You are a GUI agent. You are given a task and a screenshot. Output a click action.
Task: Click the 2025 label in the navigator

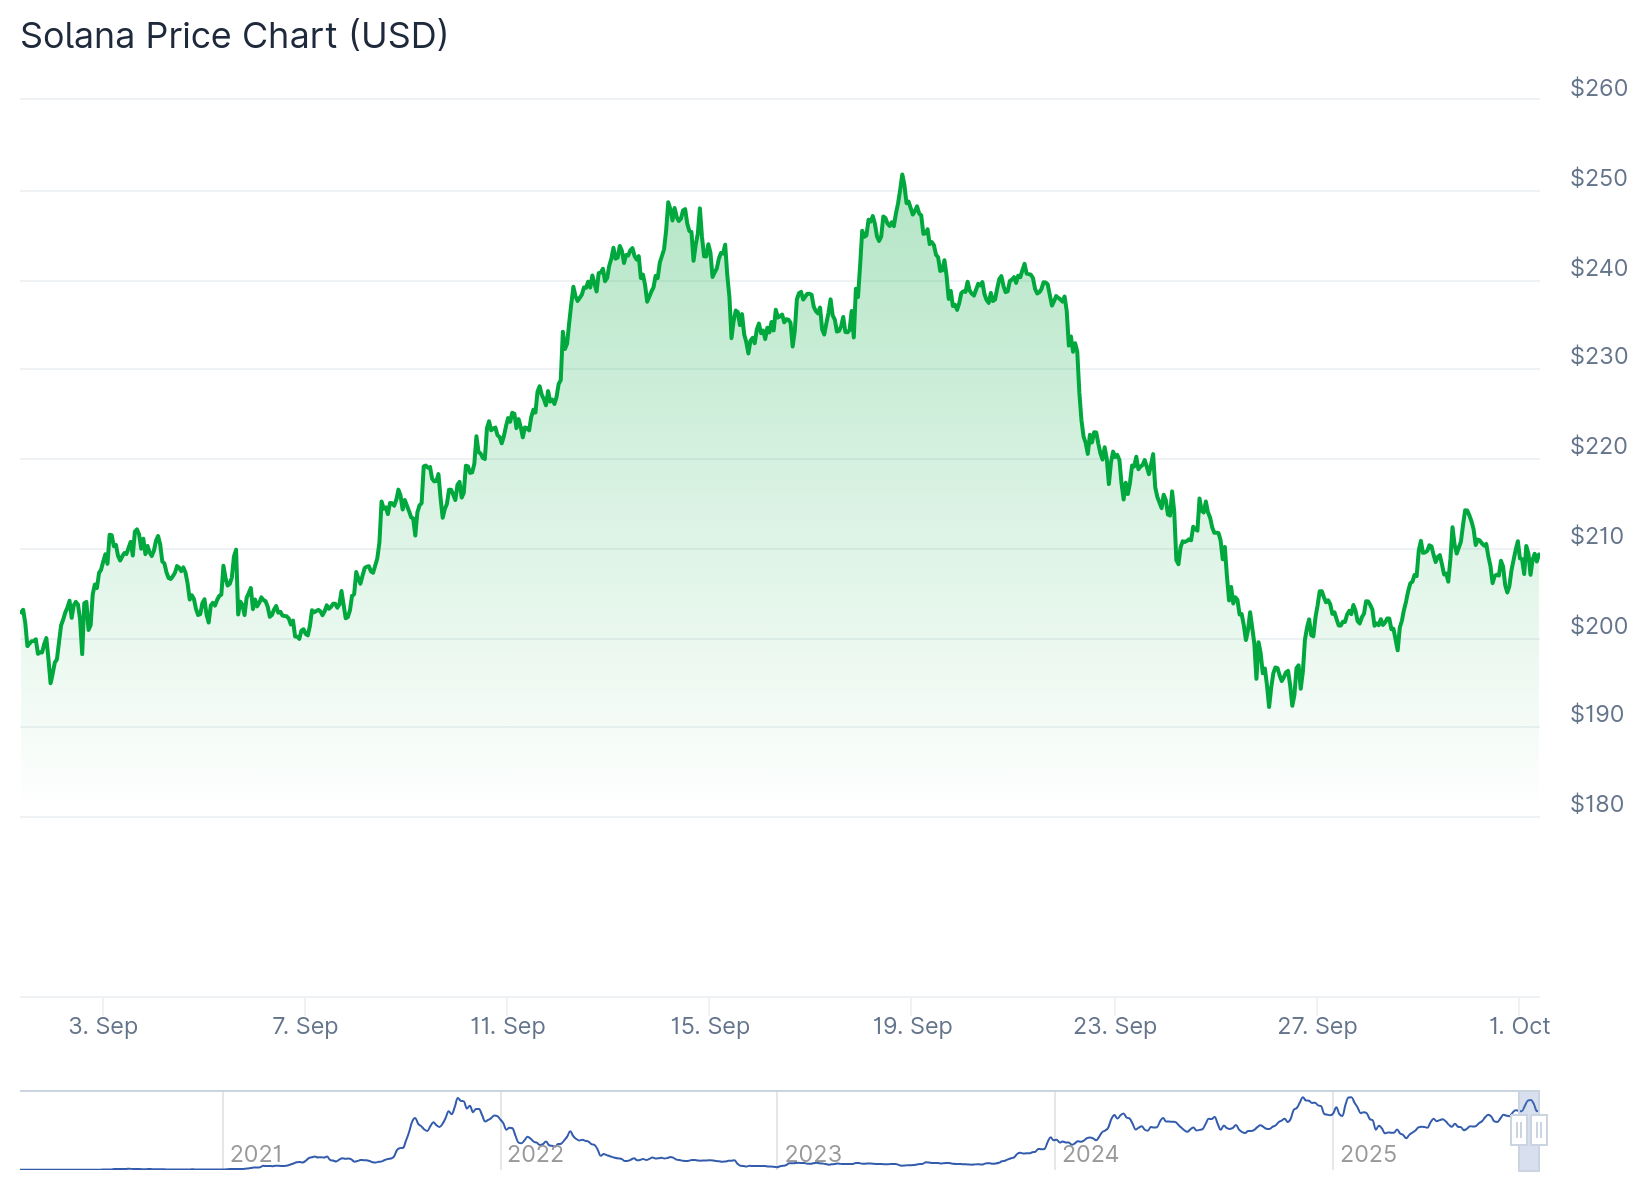[1368, 1154]
